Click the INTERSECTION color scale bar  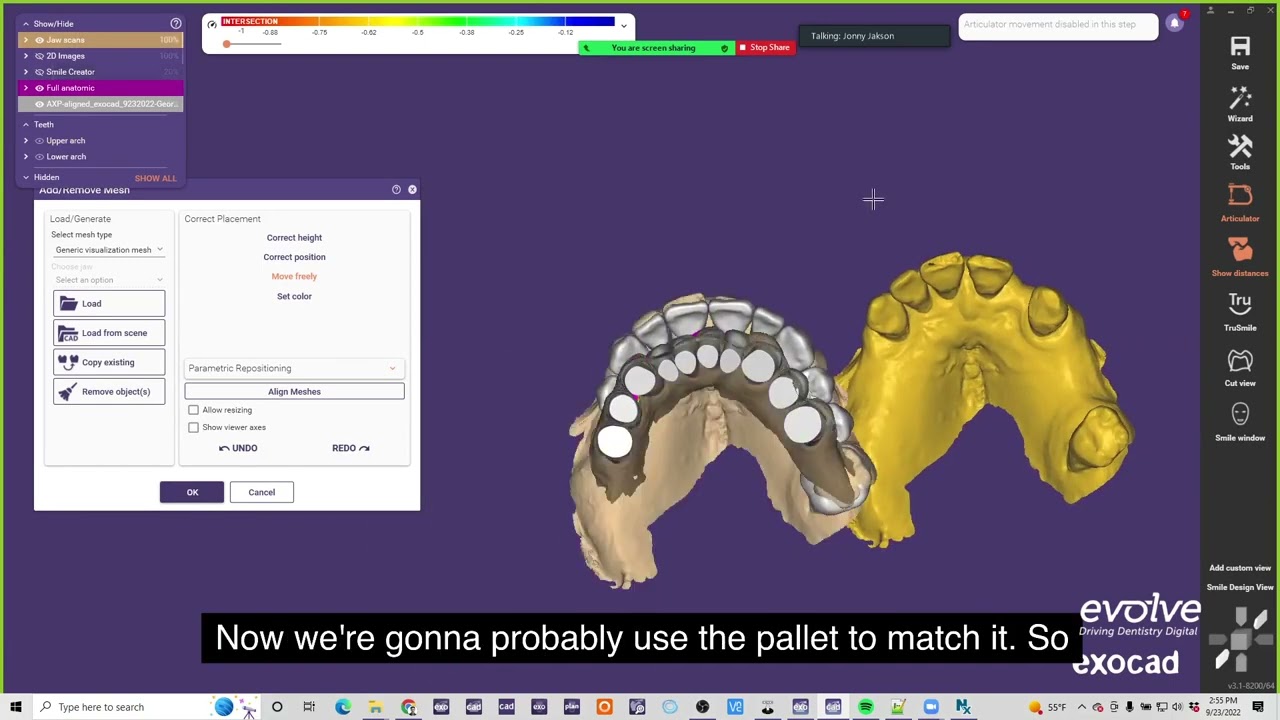[x=418, y=21]
